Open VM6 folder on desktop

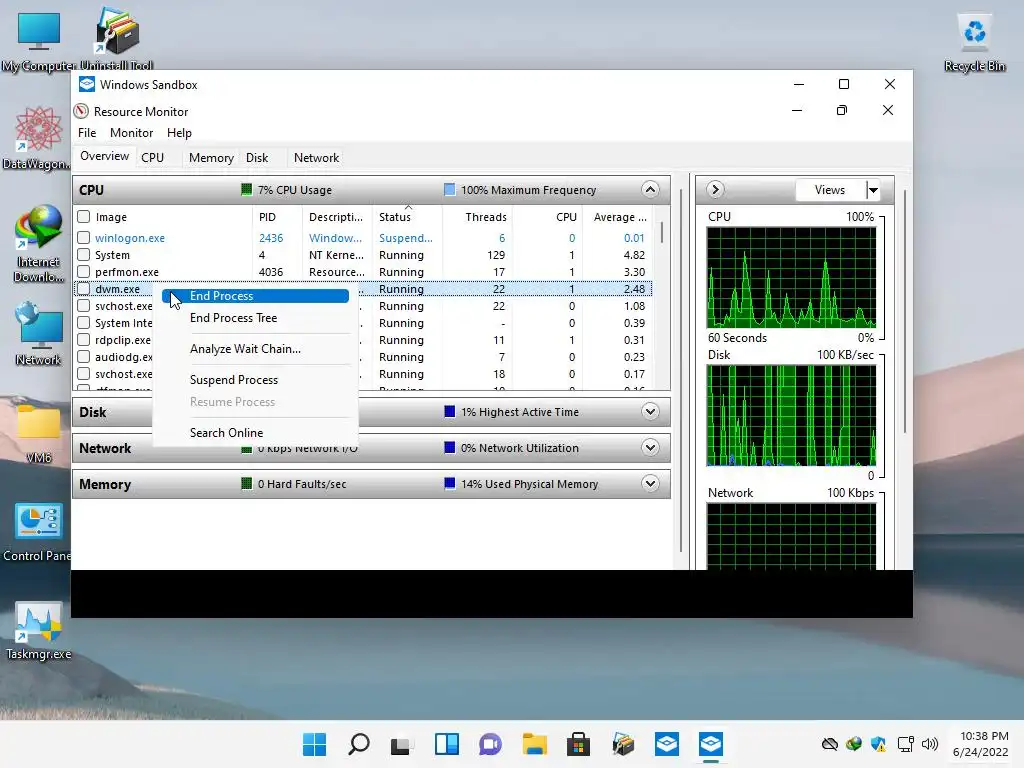pos(39,432)
